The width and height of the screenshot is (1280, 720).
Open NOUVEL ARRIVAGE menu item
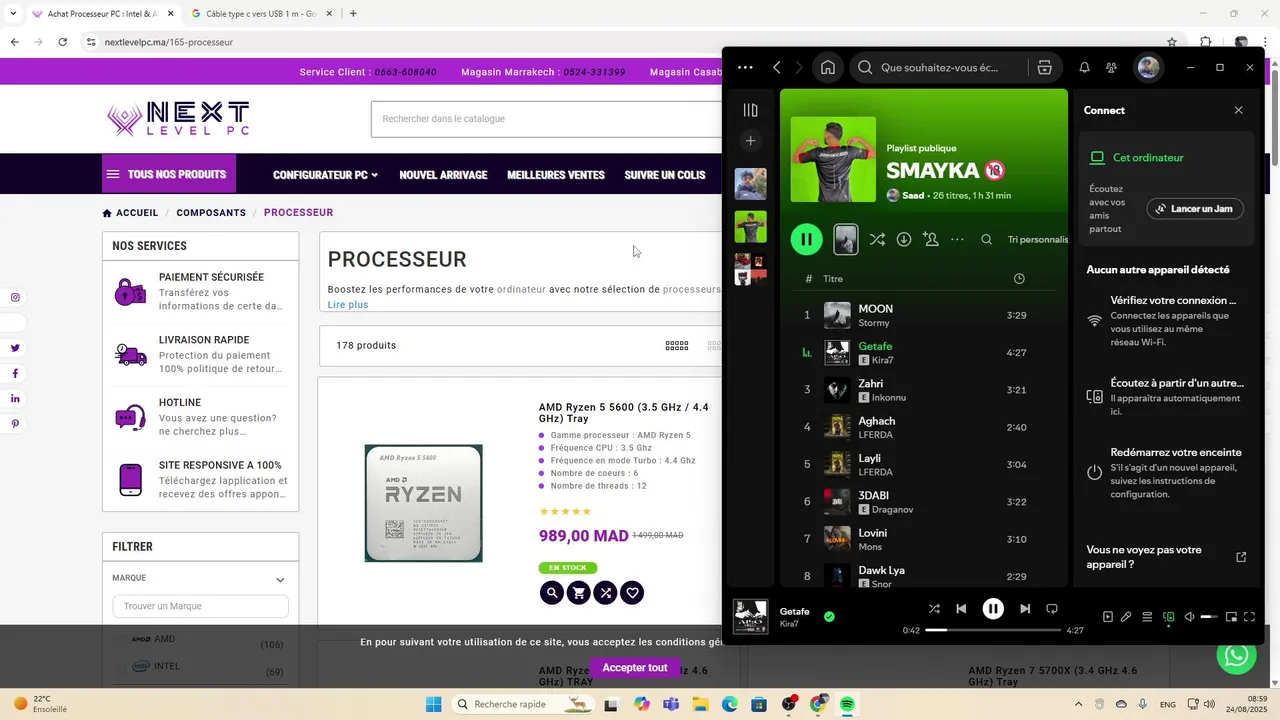443,175
